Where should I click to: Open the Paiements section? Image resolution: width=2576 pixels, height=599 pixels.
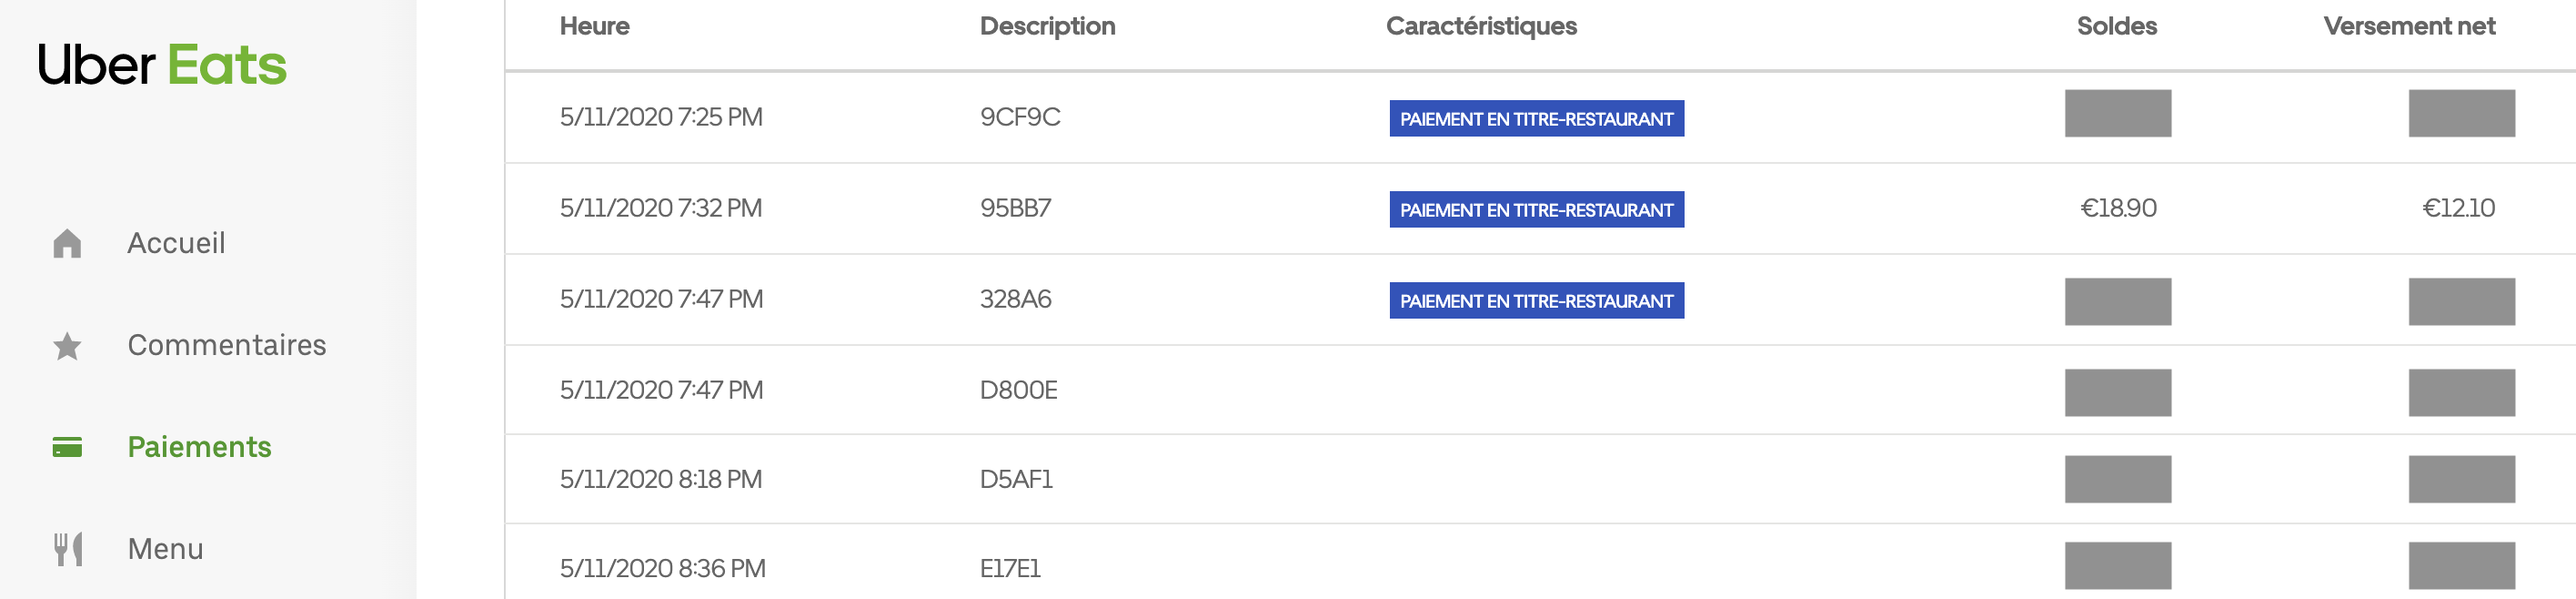(199, 447)
